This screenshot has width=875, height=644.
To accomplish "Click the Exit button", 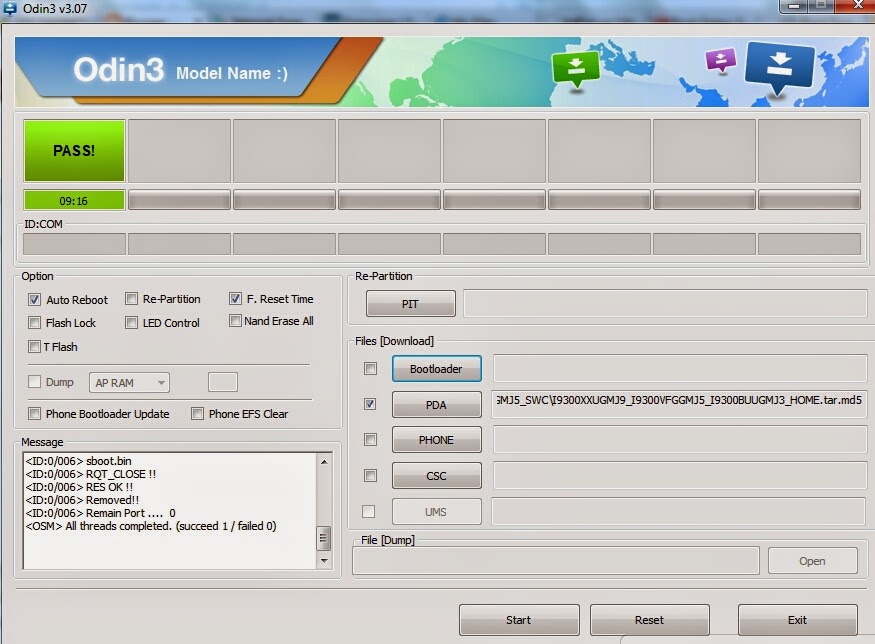I will coord(797,619).
